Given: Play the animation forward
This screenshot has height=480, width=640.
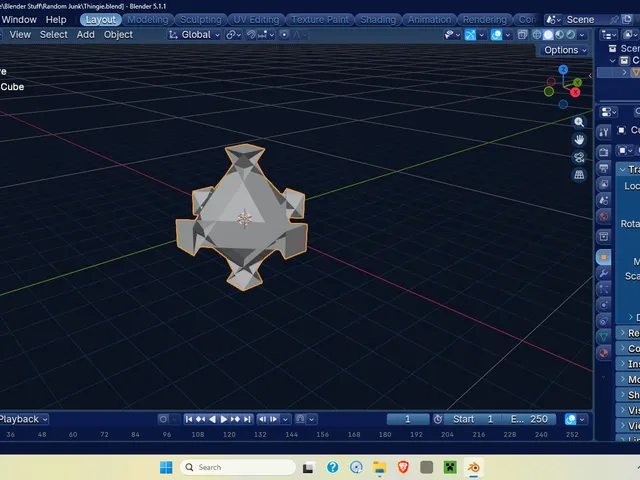Looking at the screenshot, I should (224, 419).
